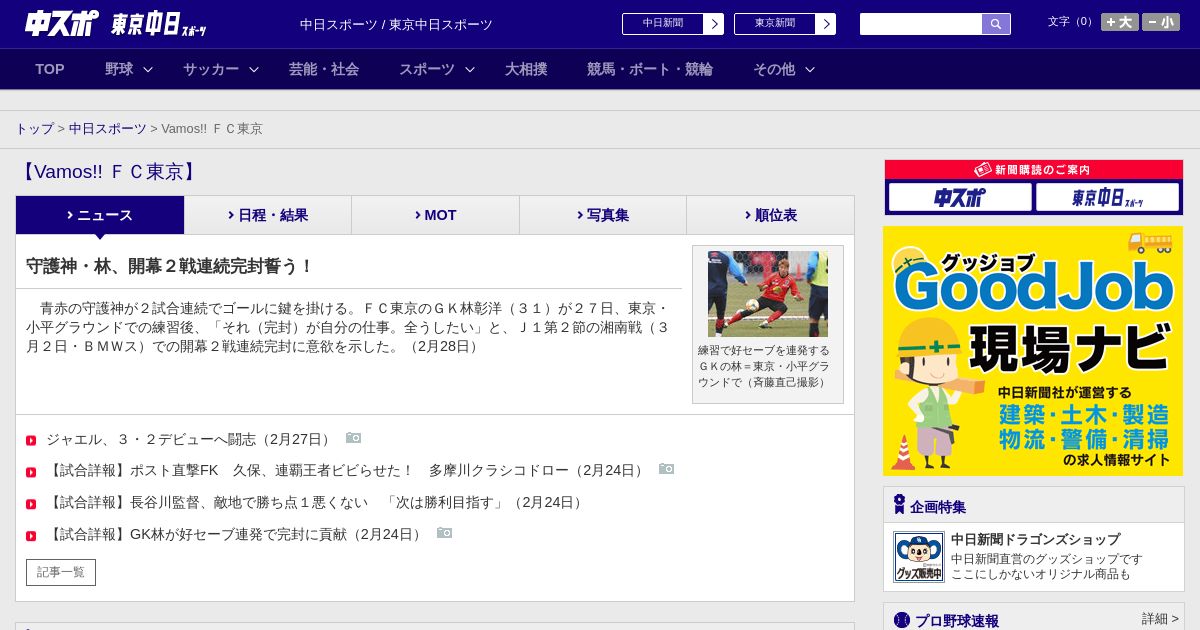Open article ポスト直撃FK 久保、連覇王者ビビらせた

click(347, 470)
